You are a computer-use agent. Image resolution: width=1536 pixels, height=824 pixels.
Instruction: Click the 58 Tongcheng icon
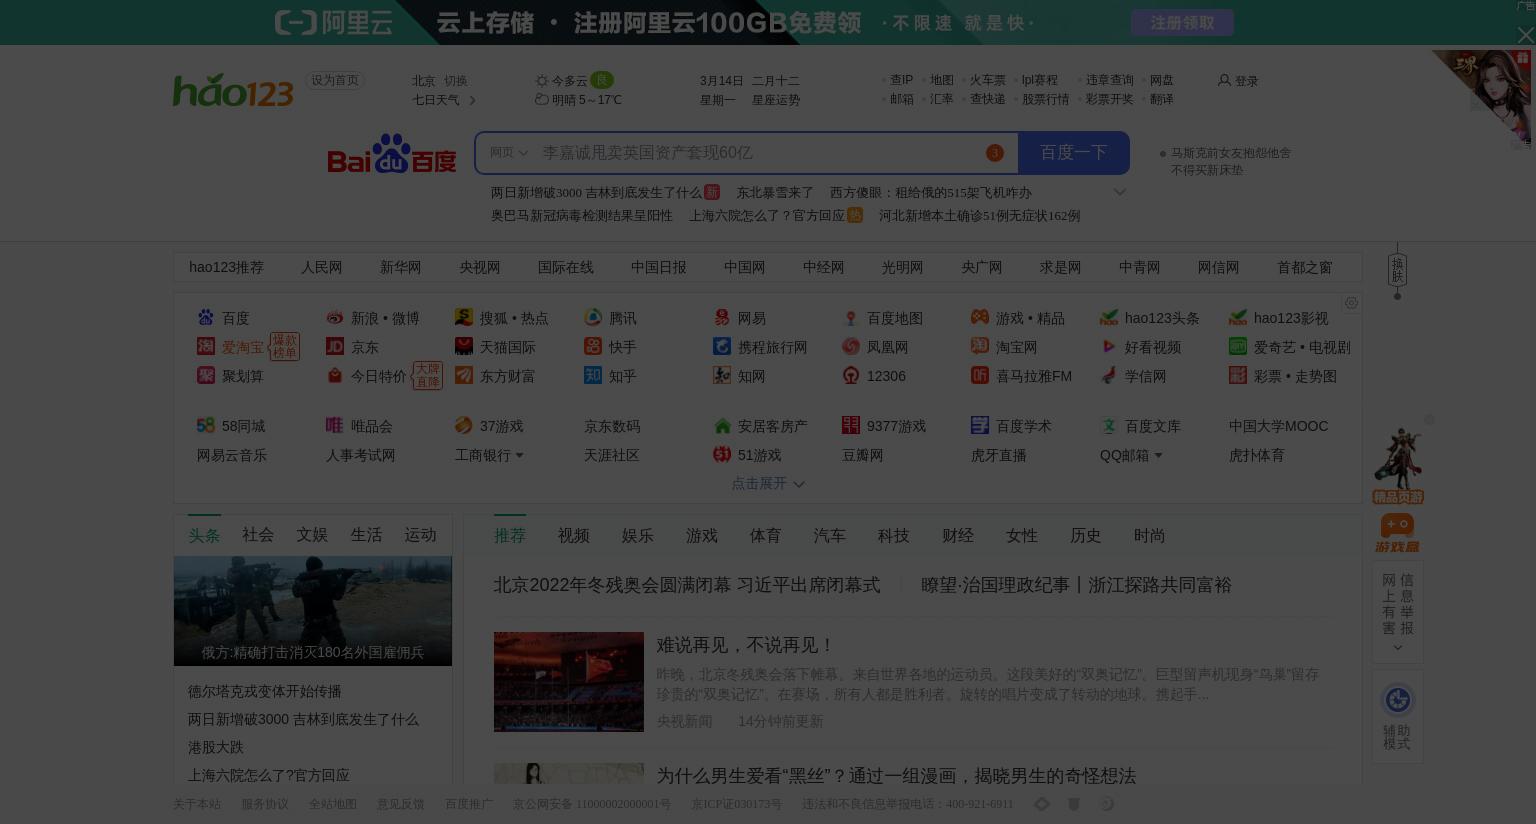(206, 425)
